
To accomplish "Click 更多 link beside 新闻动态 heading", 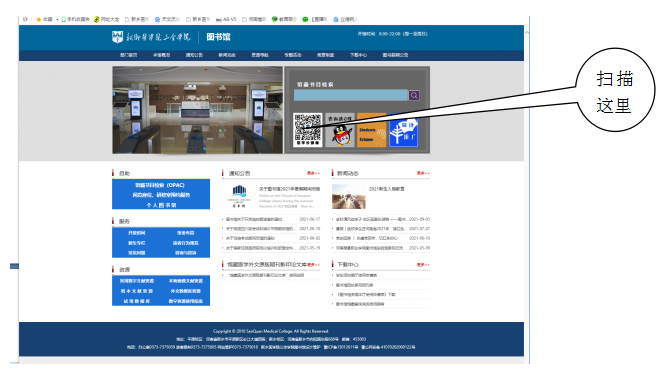I will [x=423, y=173].
